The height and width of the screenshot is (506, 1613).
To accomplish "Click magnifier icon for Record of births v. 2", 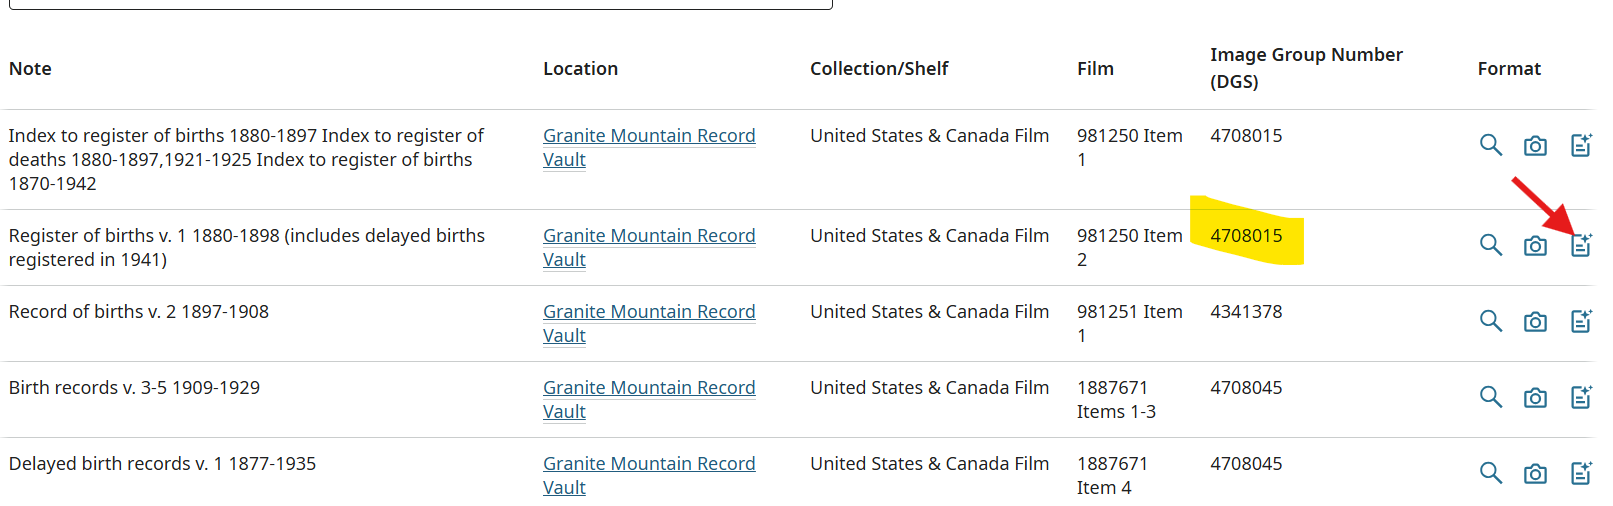I will [x=1491, y=321].
